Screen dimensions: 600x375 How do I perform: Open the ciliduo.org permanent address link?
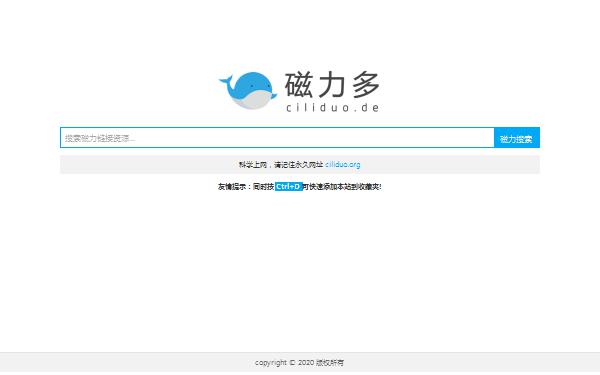[342, 165]
